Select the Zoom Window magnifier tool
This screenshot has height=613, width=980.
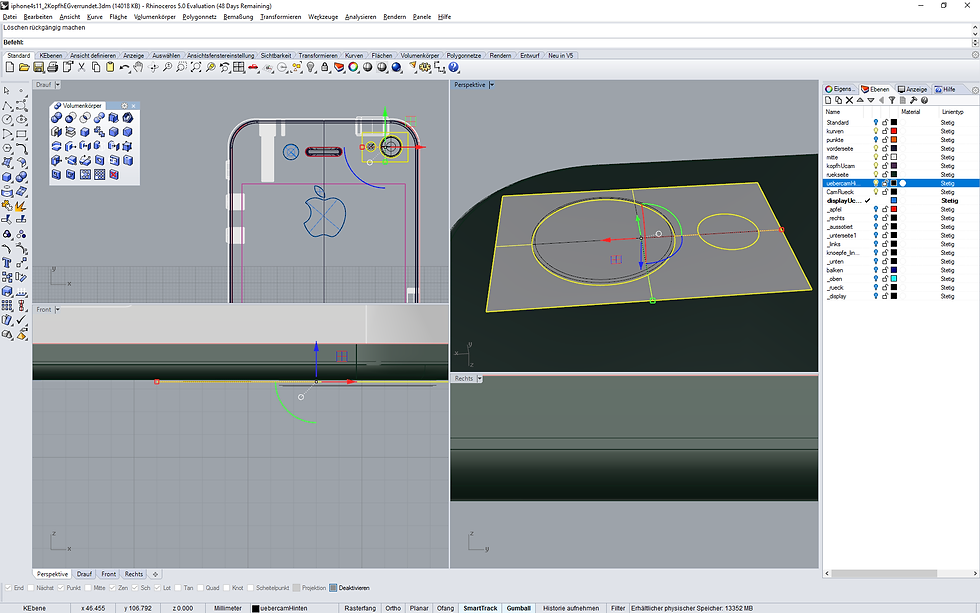pos(181,67)
